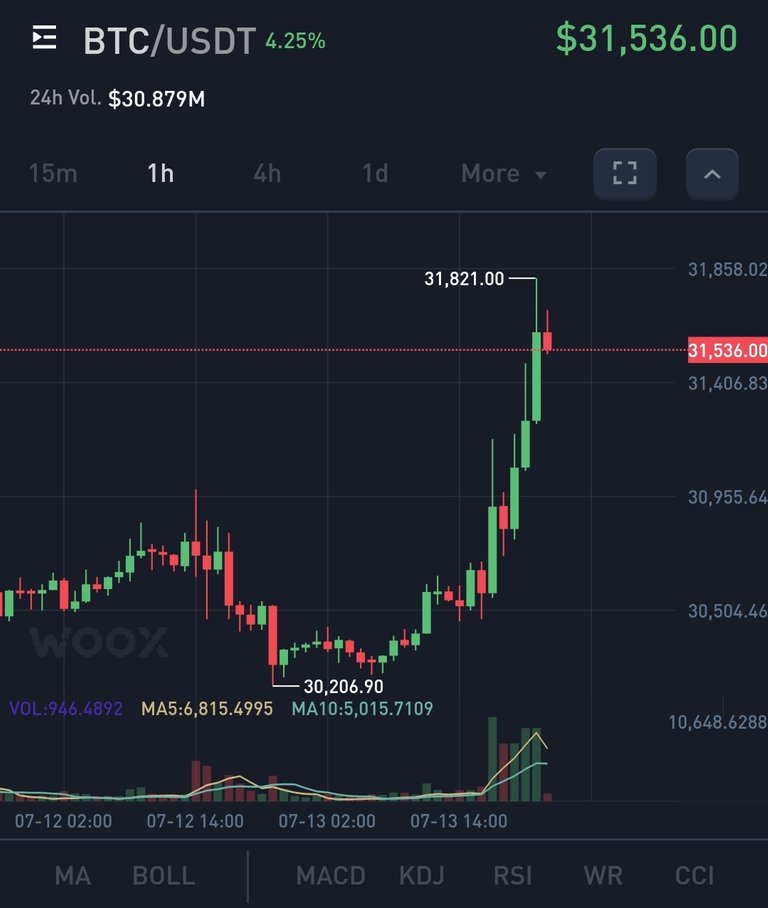Click the red current price label 31,536.00

pyautogui.click(x=727, y=350)
